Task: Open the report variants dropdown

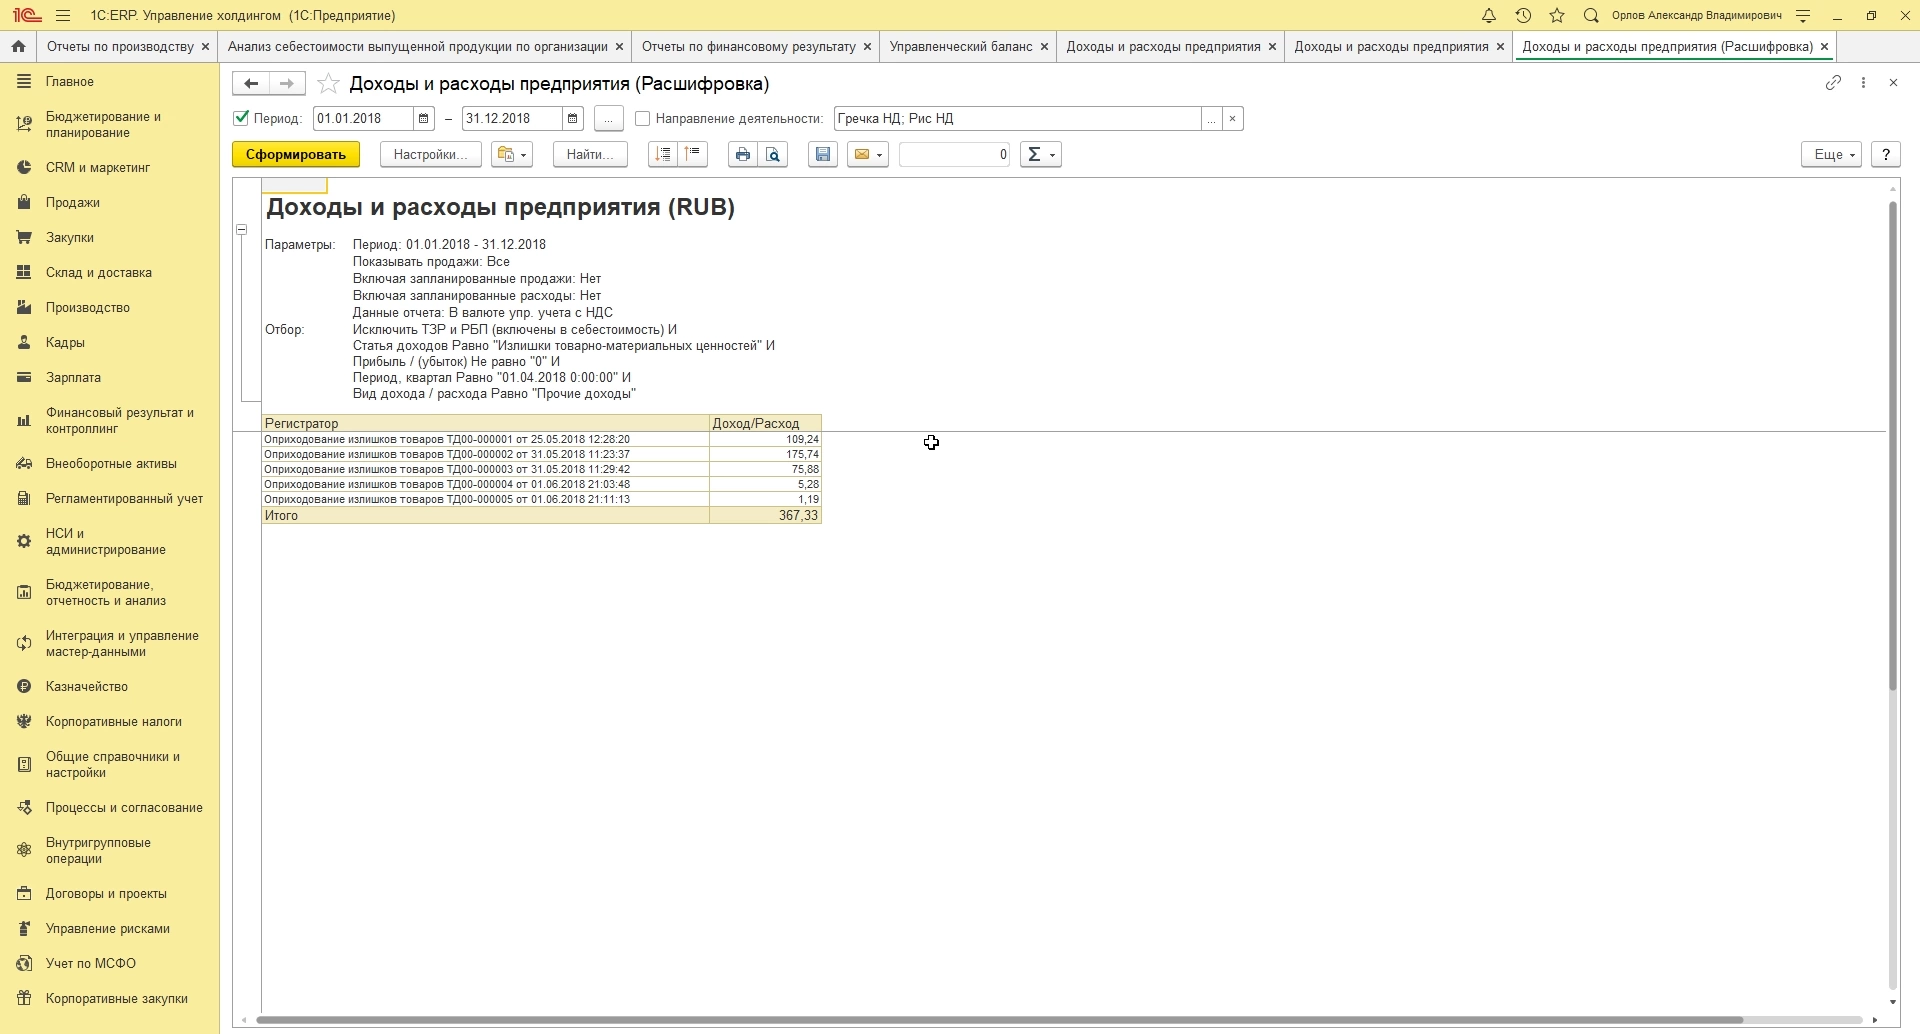Action: coord(512,154)
